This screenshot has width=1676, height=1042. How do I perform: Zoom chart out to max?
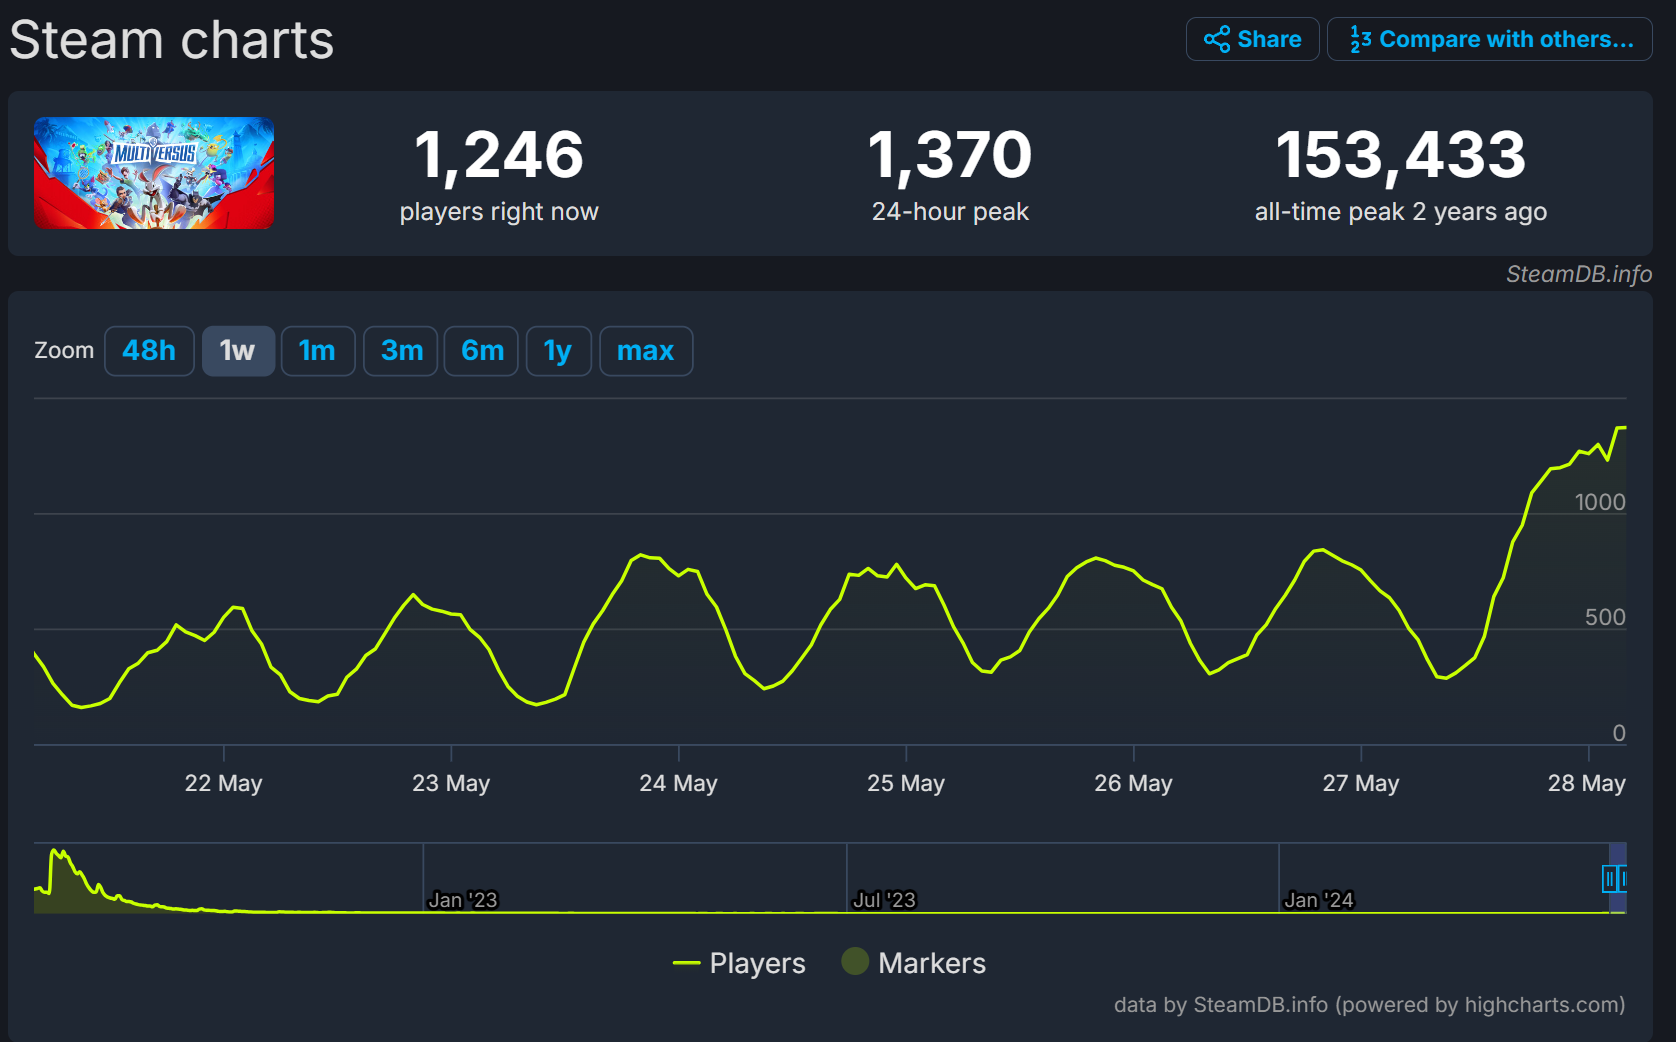[x=646, y=351]
